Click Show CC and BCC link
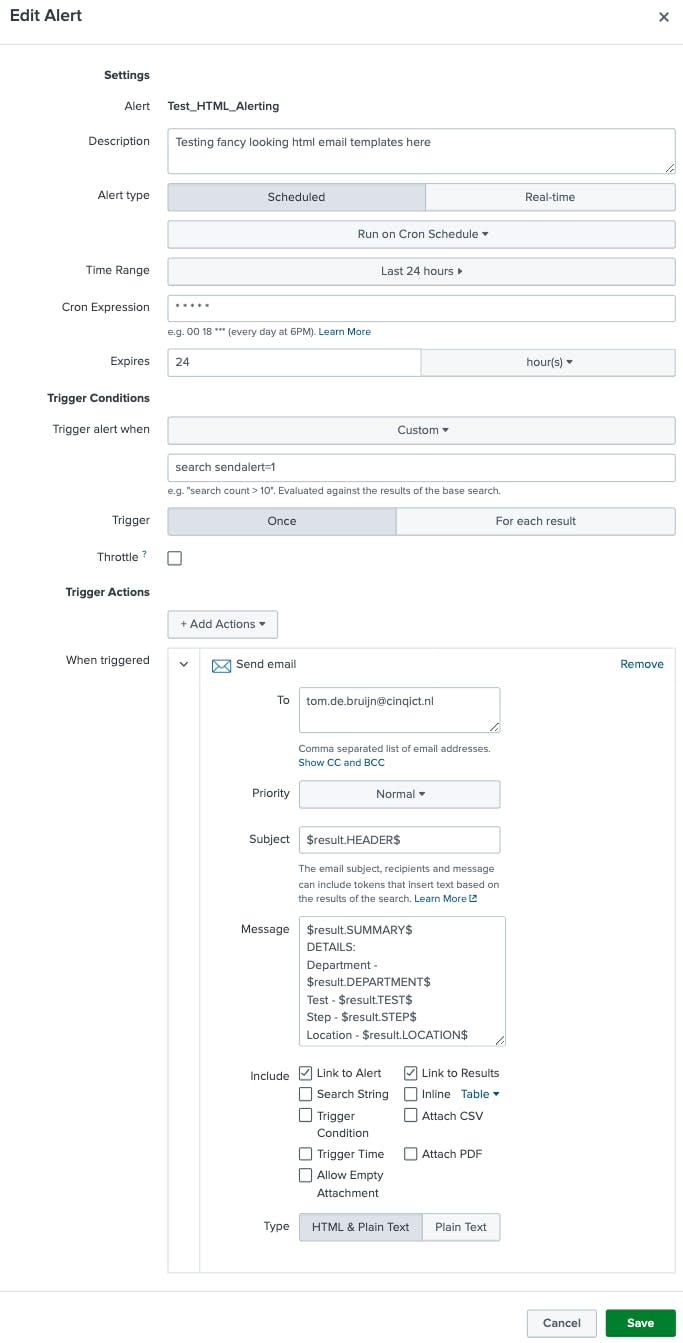This screenshot has width=683, height=1343. coord(341,763)
